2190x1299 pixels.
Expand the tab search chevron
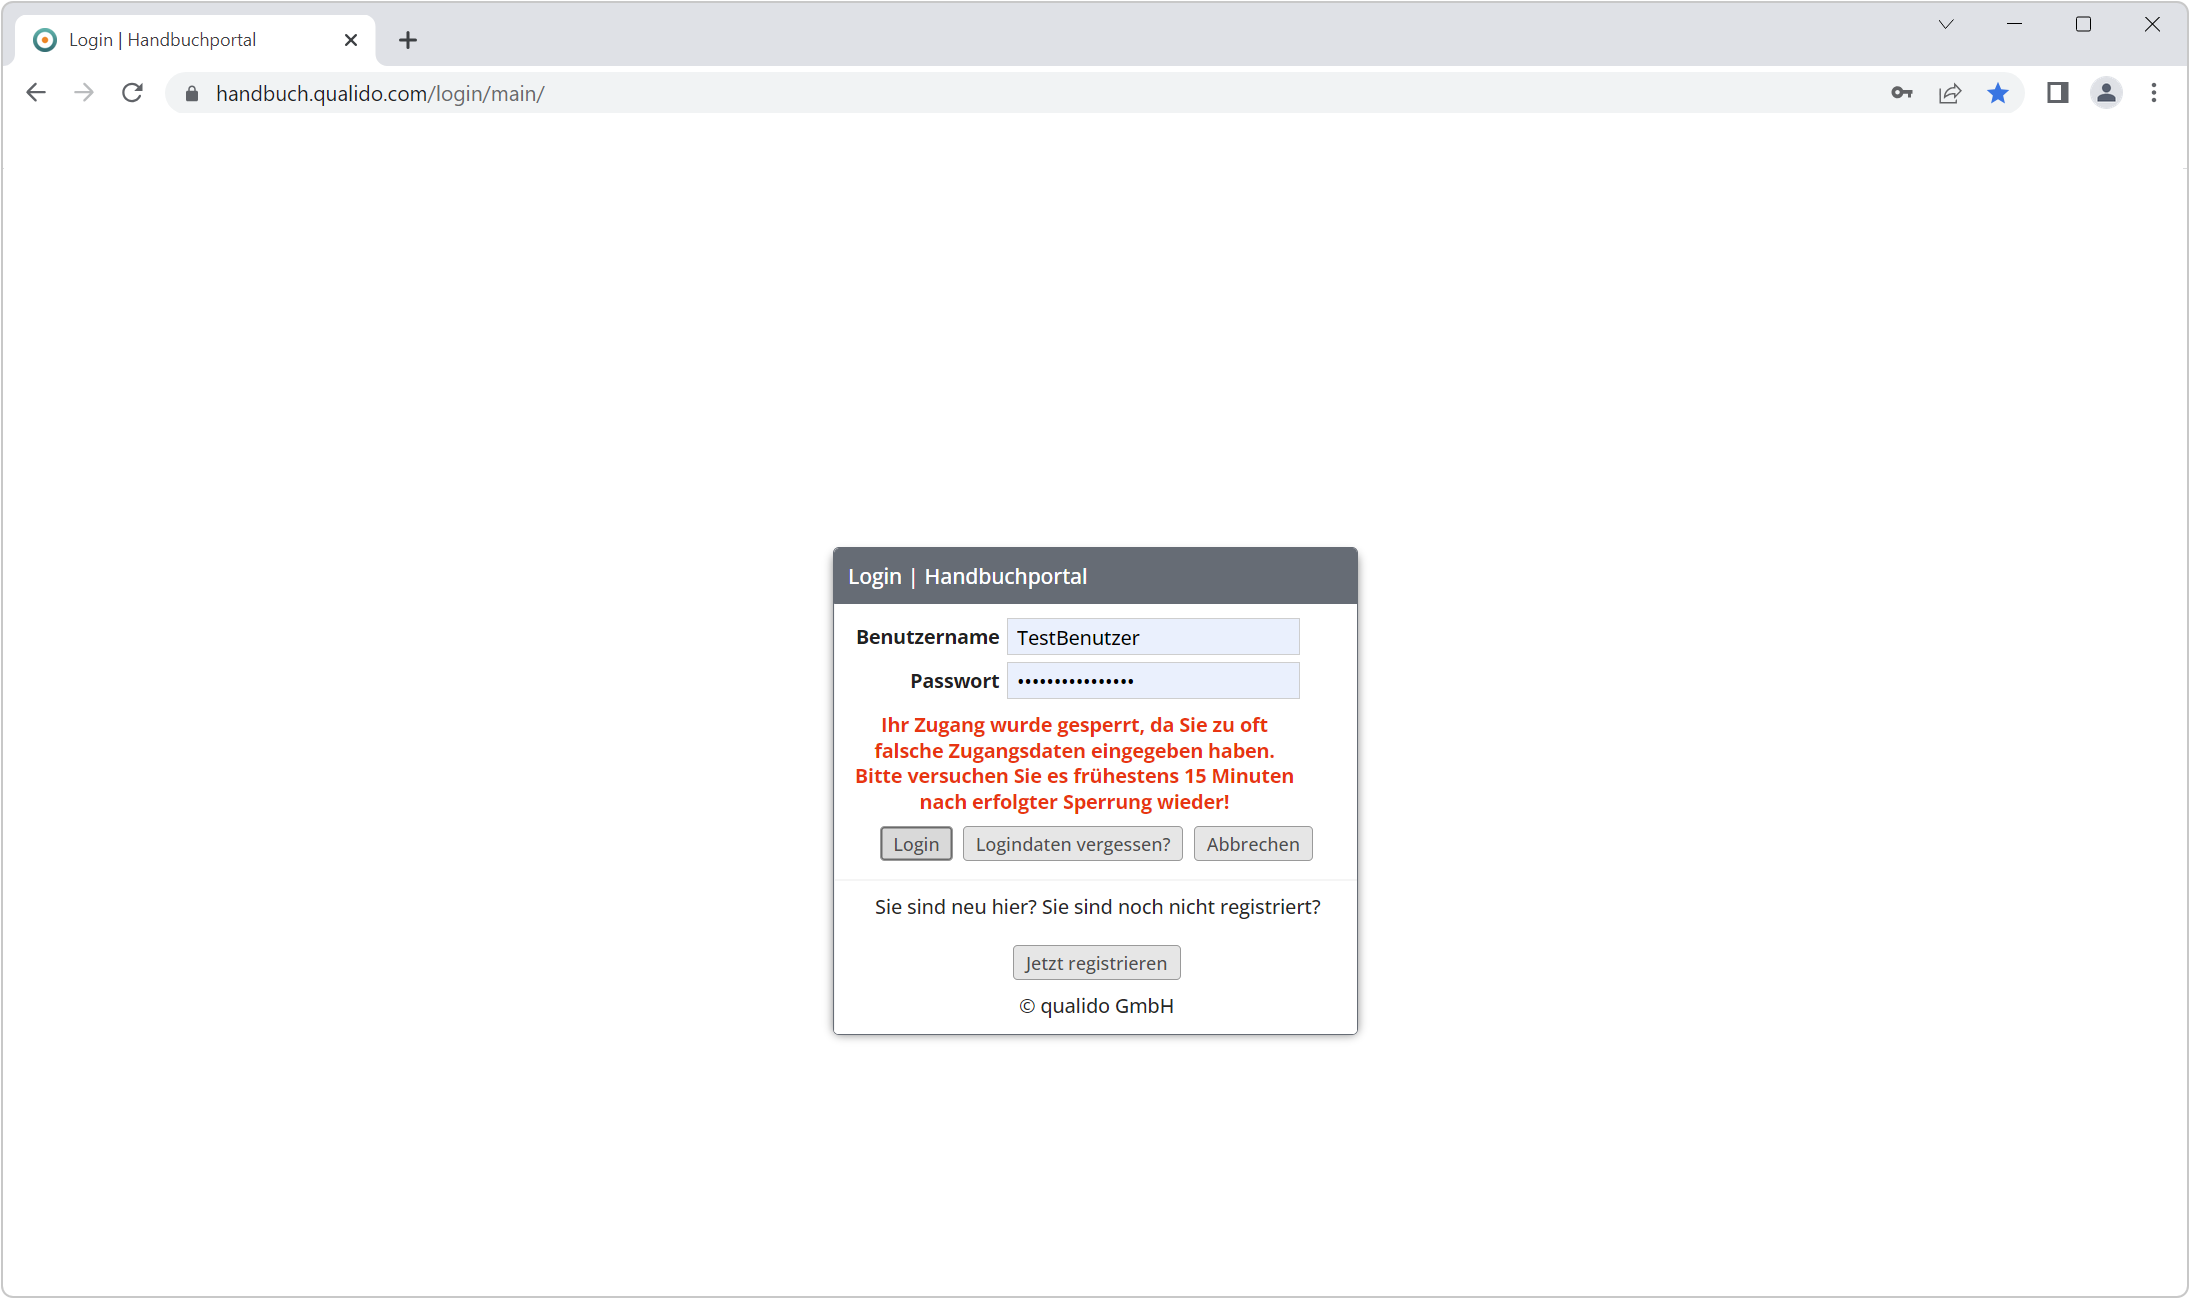pyautogui.click(x=1945, y=24)
